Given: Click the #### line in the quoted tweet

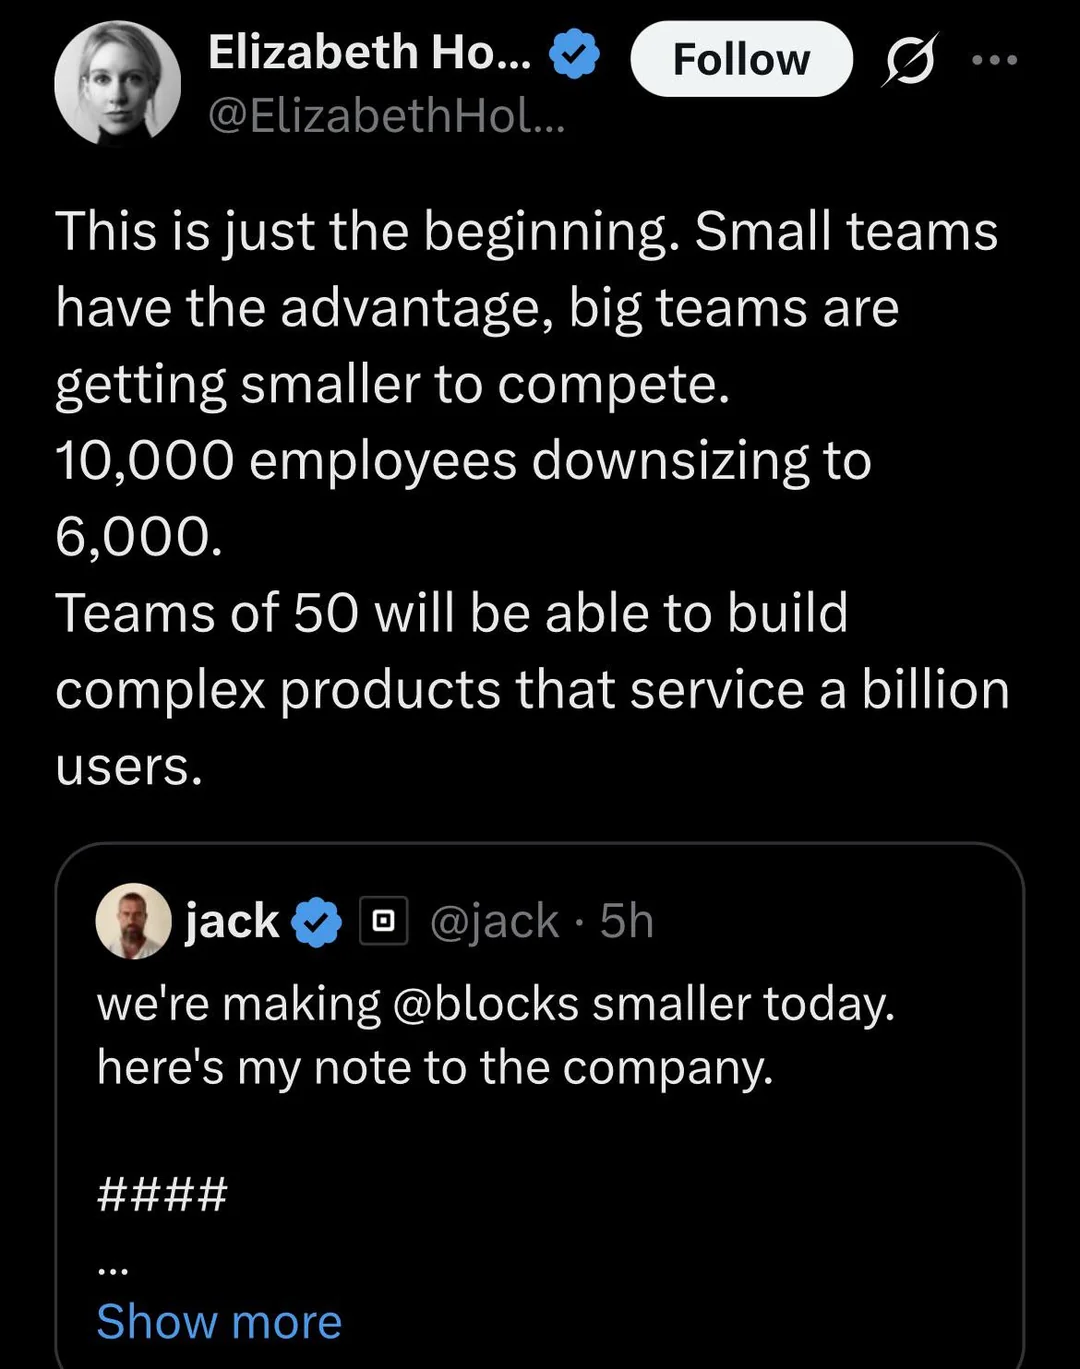Looking at the screenshot, I should [162, 1193].
